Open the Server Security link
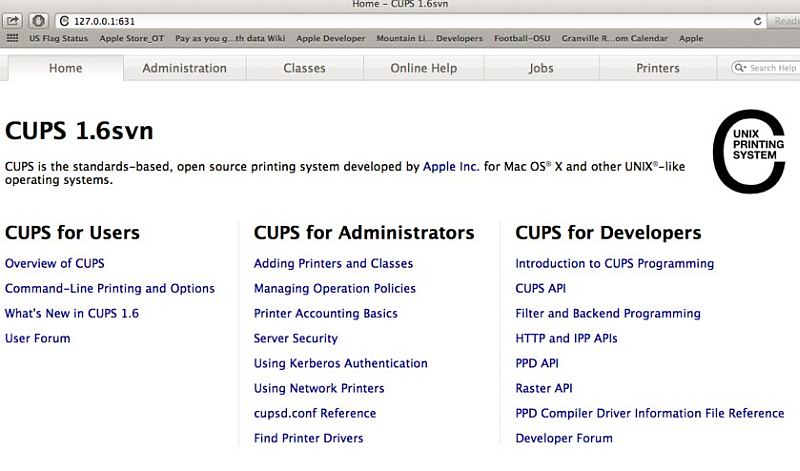The image size is (800, 471). (x=296, y=338)
